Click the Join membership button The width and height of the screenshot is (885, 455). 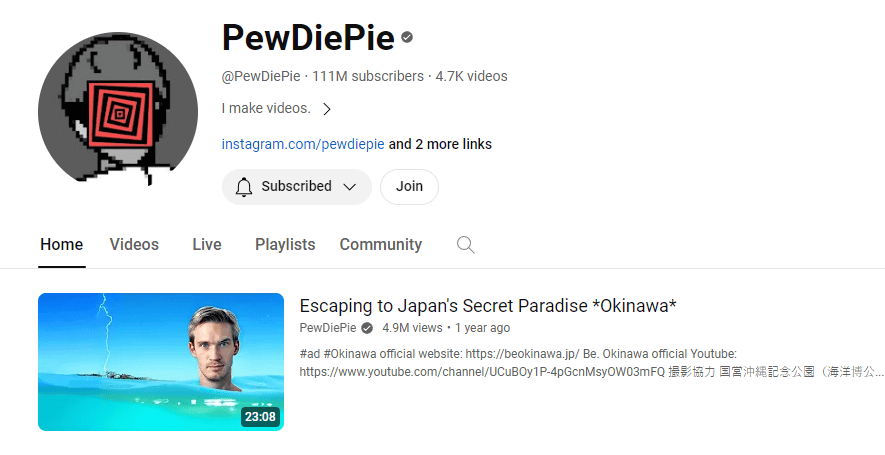[x=409, y=187]
